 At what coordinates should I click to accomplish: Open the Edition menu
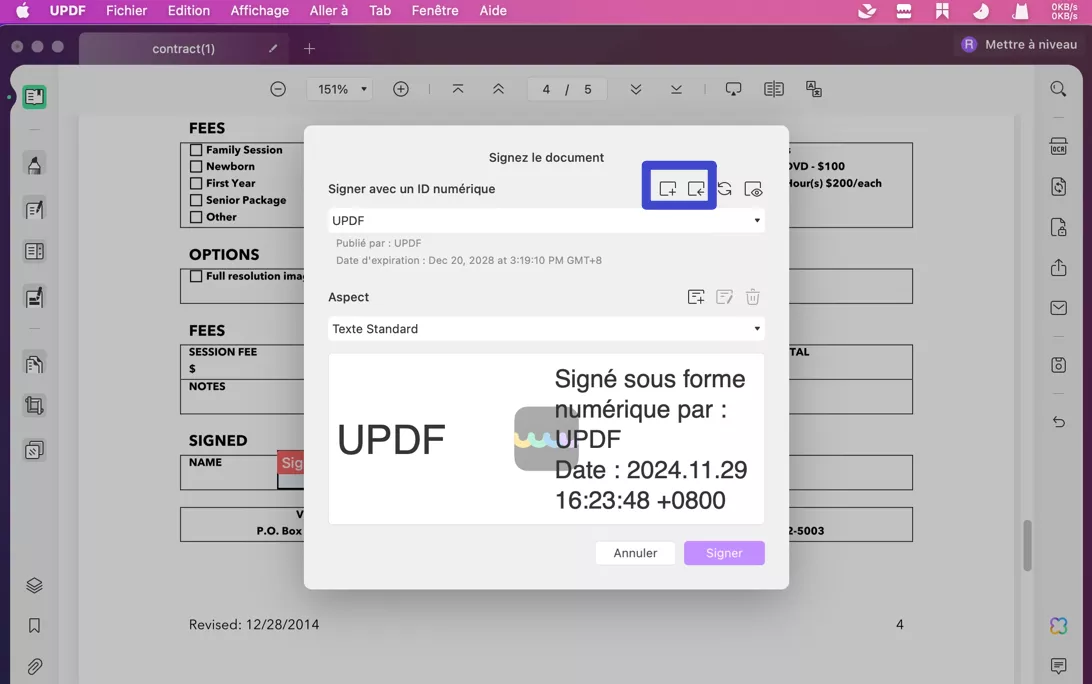click(189, 10)
